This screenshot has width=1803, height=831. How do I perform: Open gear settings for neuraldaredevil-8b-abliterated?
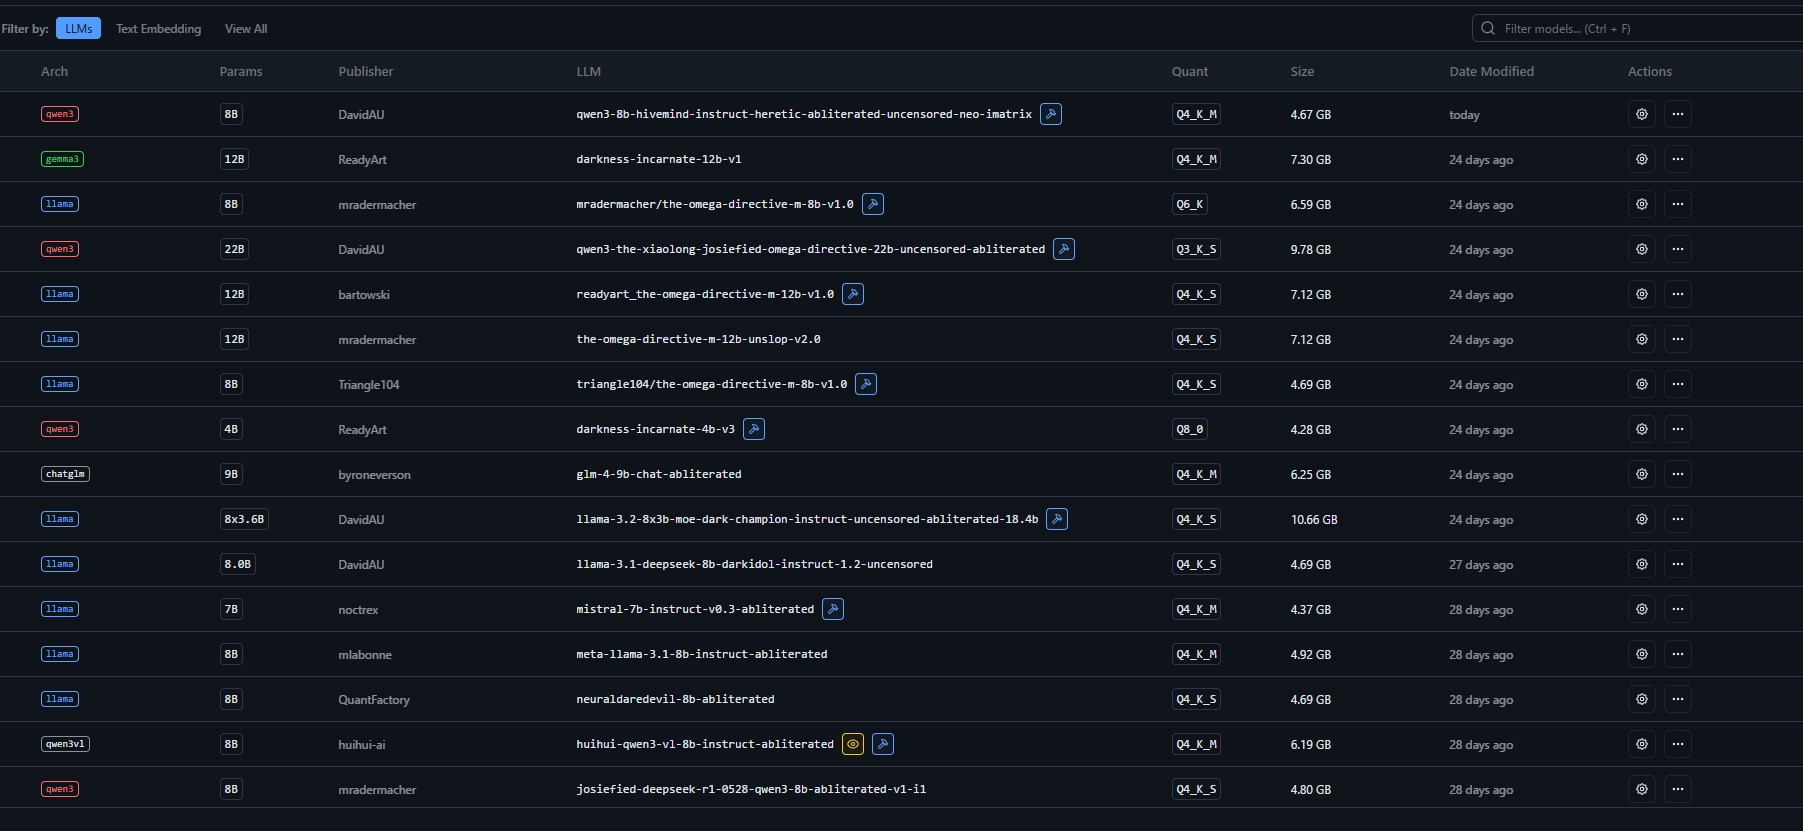click(x=1641, y=699)
